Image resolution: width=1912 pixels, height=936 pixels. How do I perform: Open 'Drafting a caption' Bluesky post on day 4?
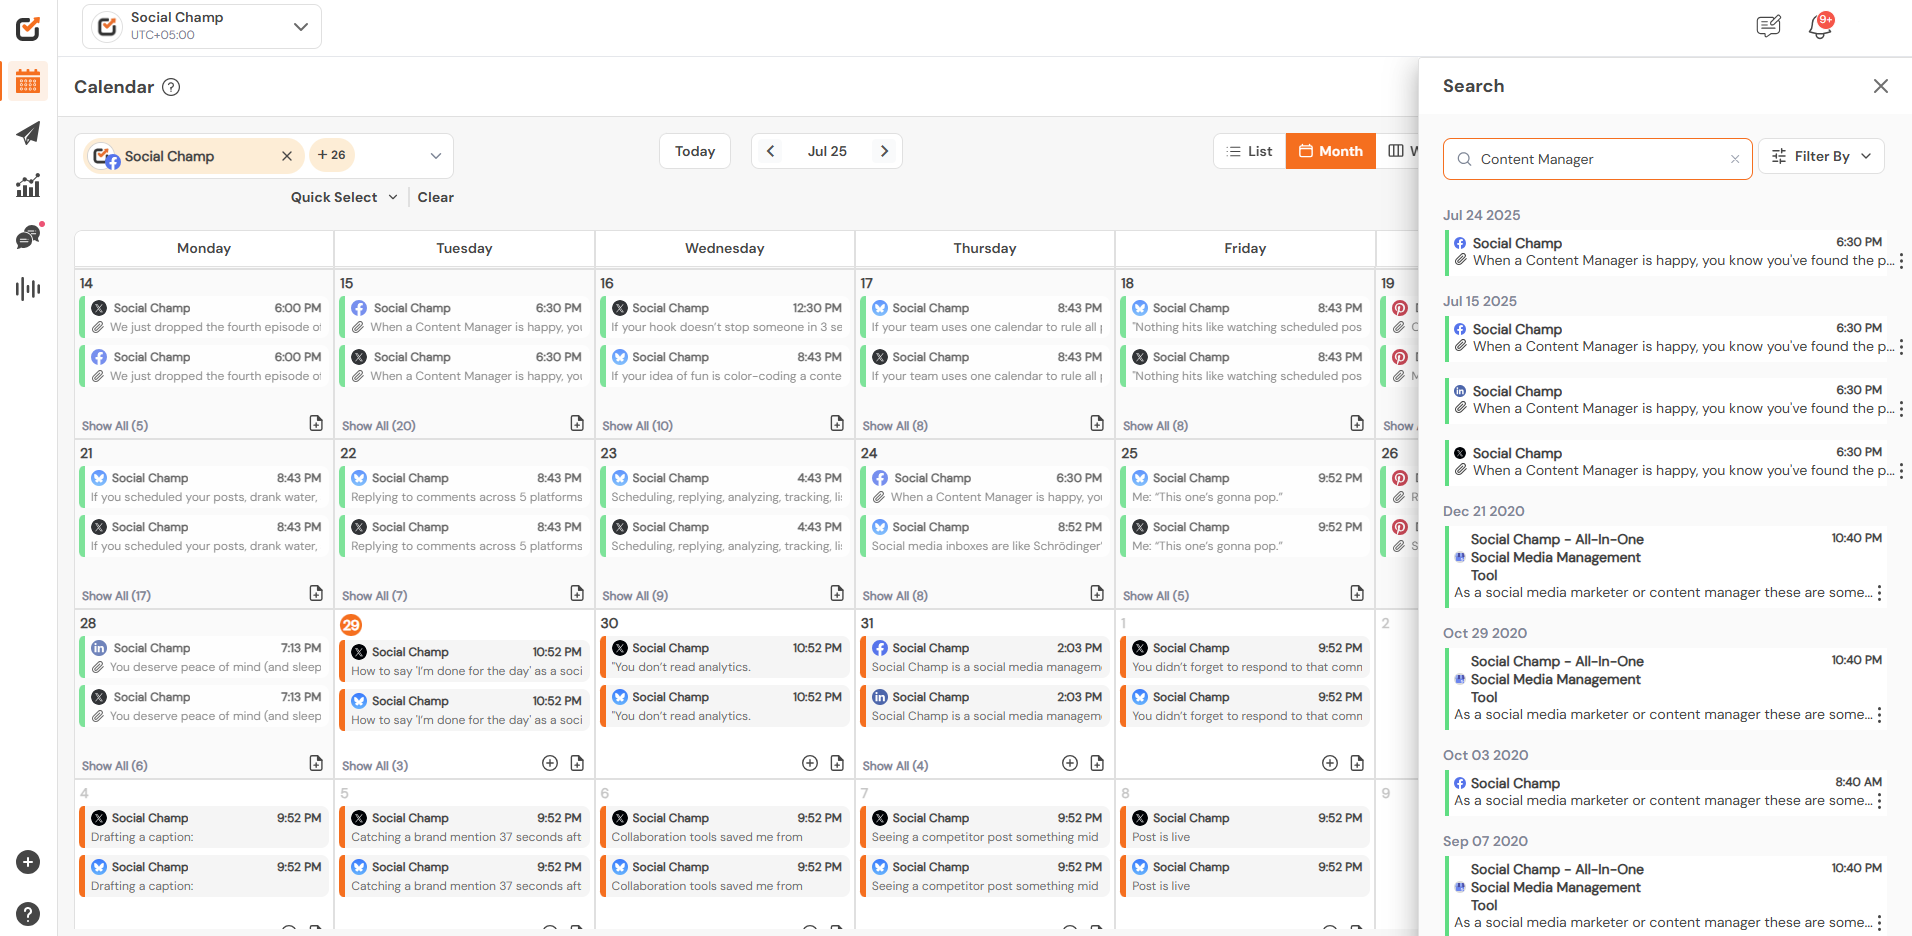(x=204, y=876)
